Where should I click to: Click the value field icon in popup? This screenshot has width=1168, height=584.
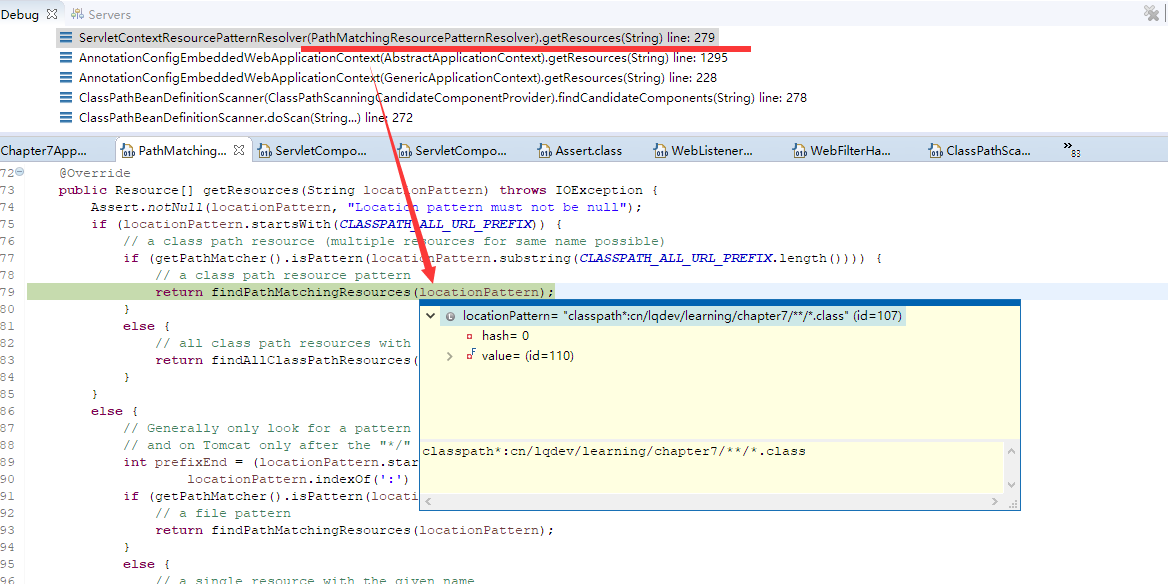point(469,356)
